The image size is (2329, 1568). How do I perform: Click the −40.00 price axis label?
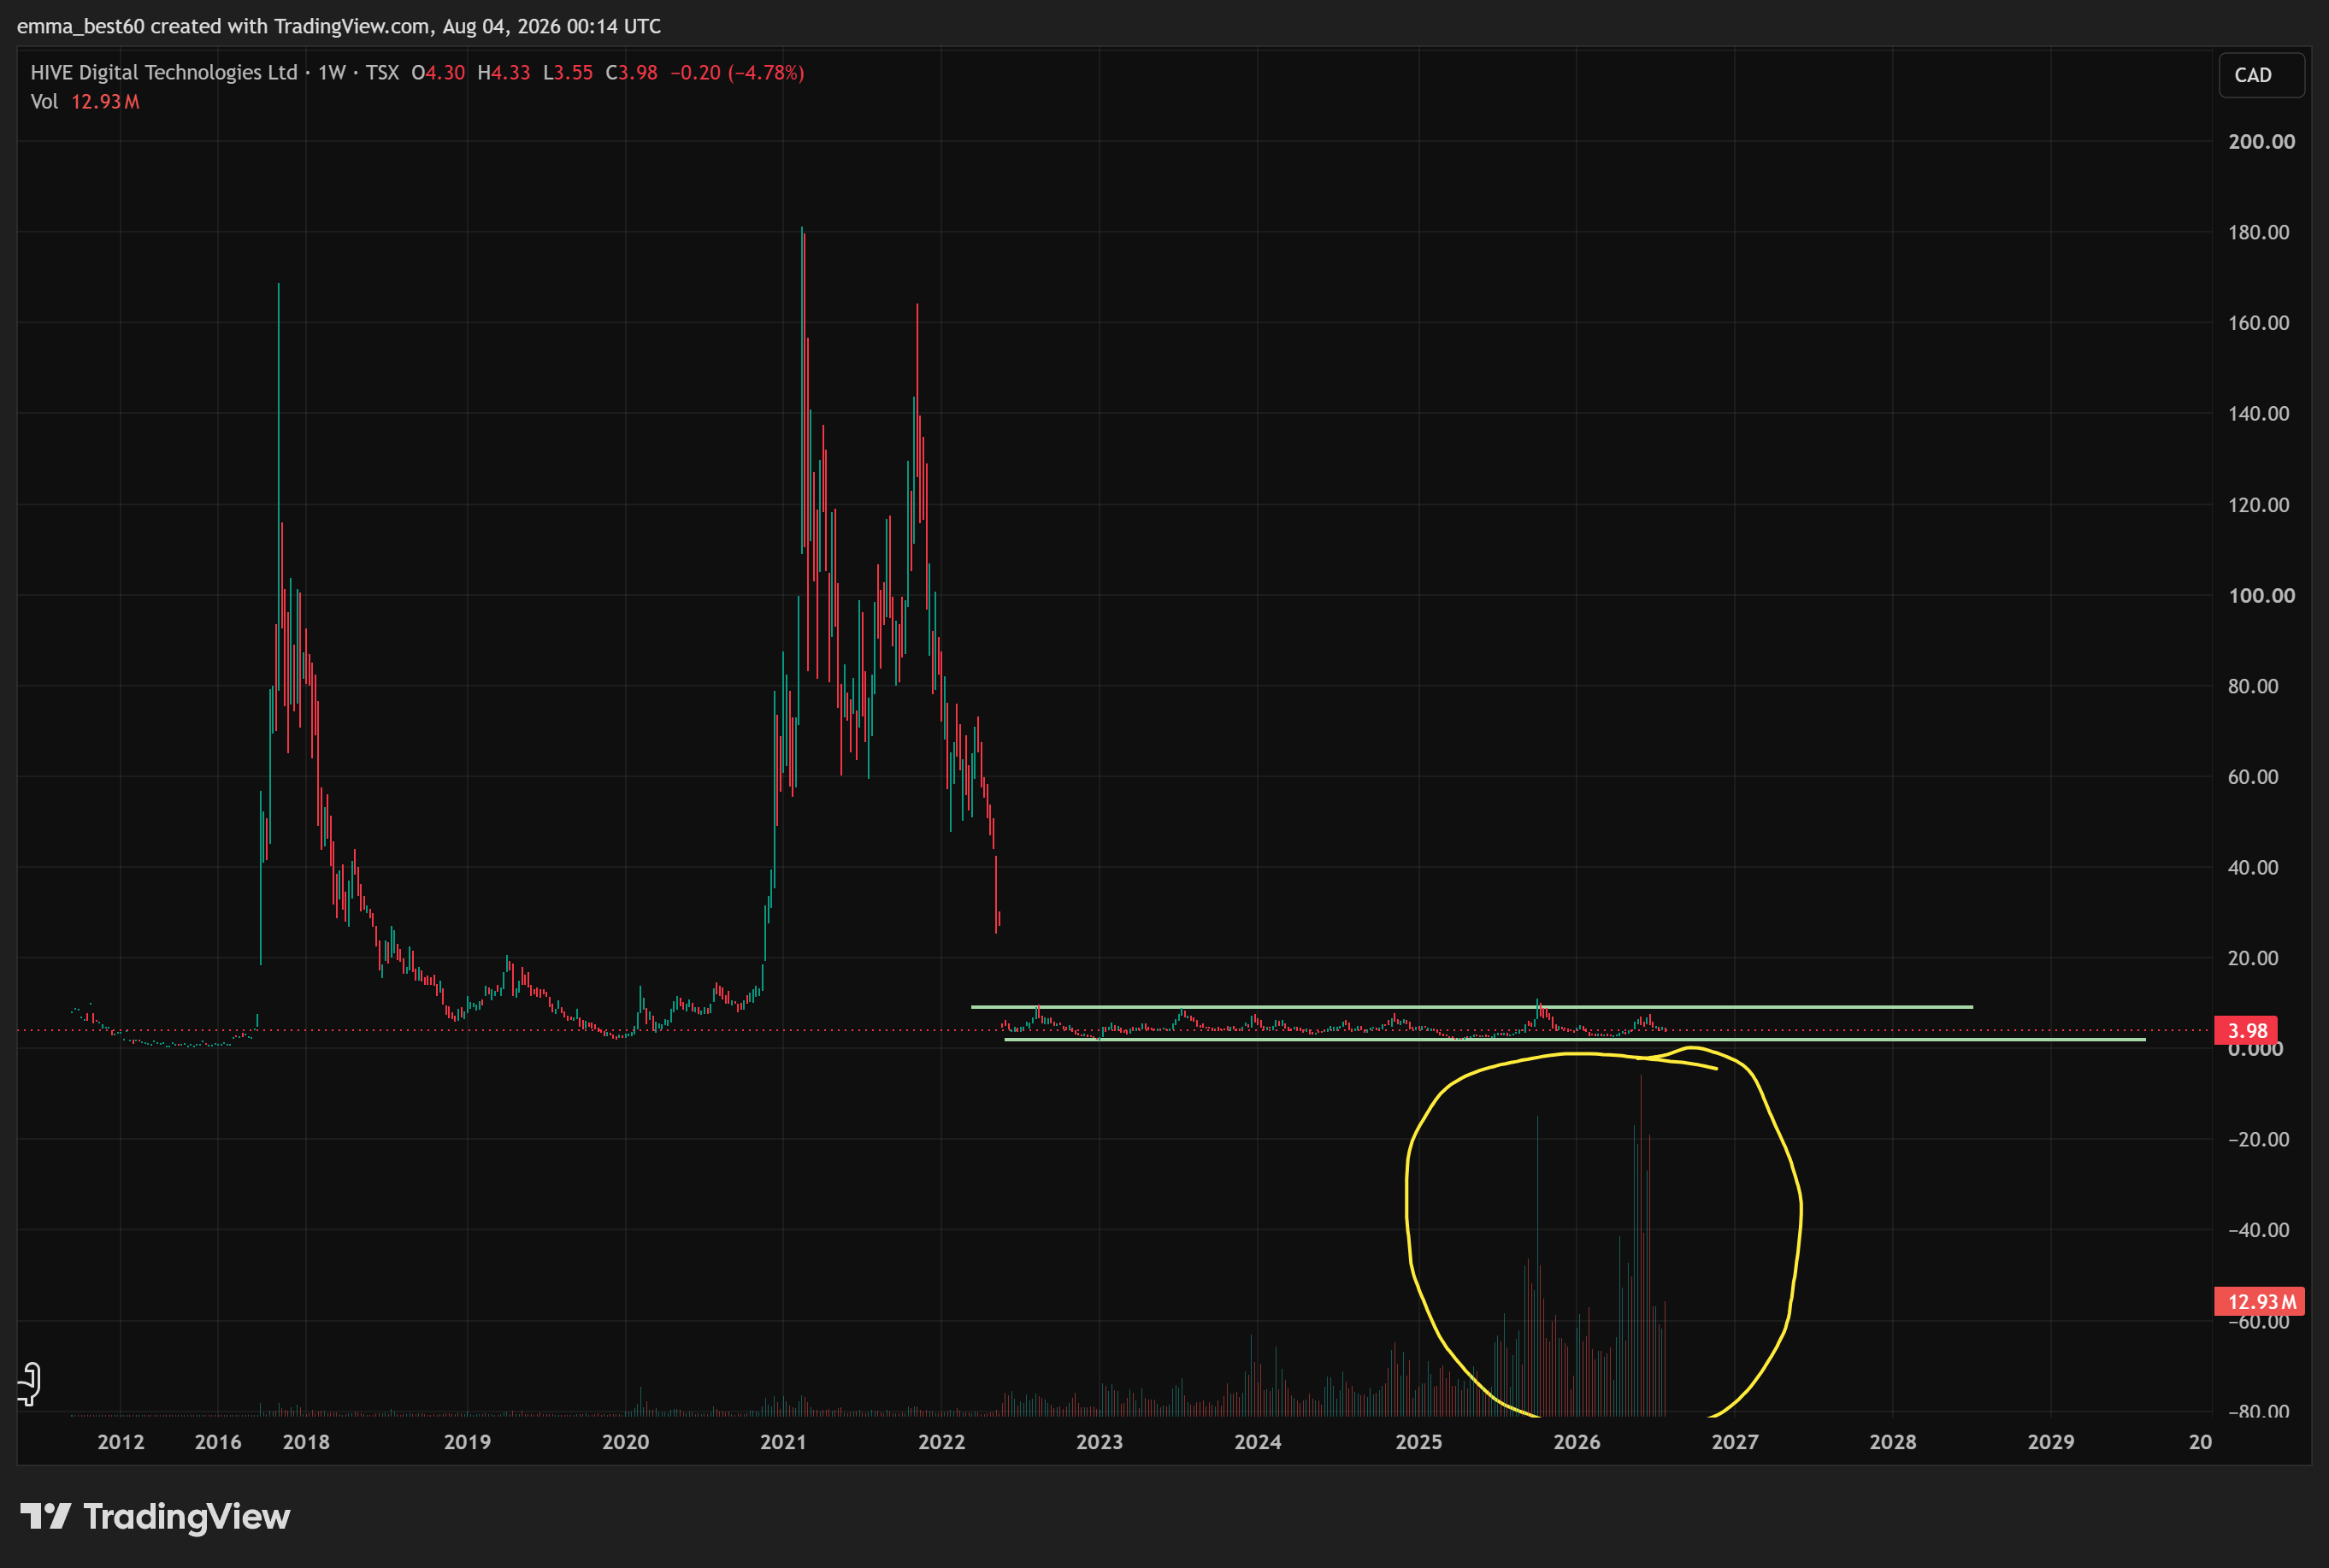click(2258, 1230)
